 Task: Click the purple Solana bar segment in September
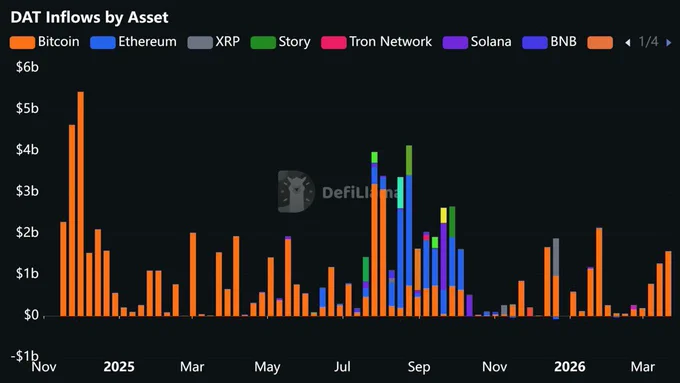click(x=443, y=257)
